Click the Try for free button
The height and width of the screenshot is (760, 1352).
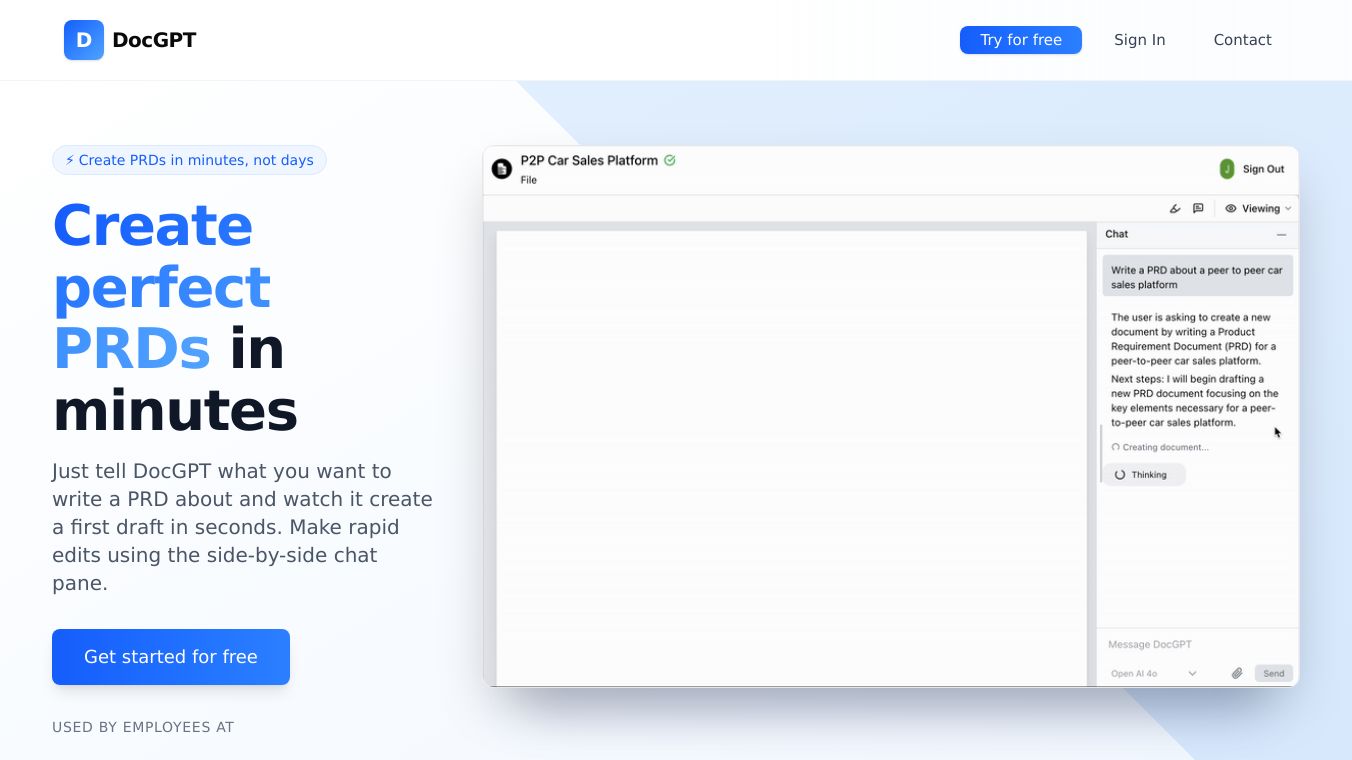1020,40
